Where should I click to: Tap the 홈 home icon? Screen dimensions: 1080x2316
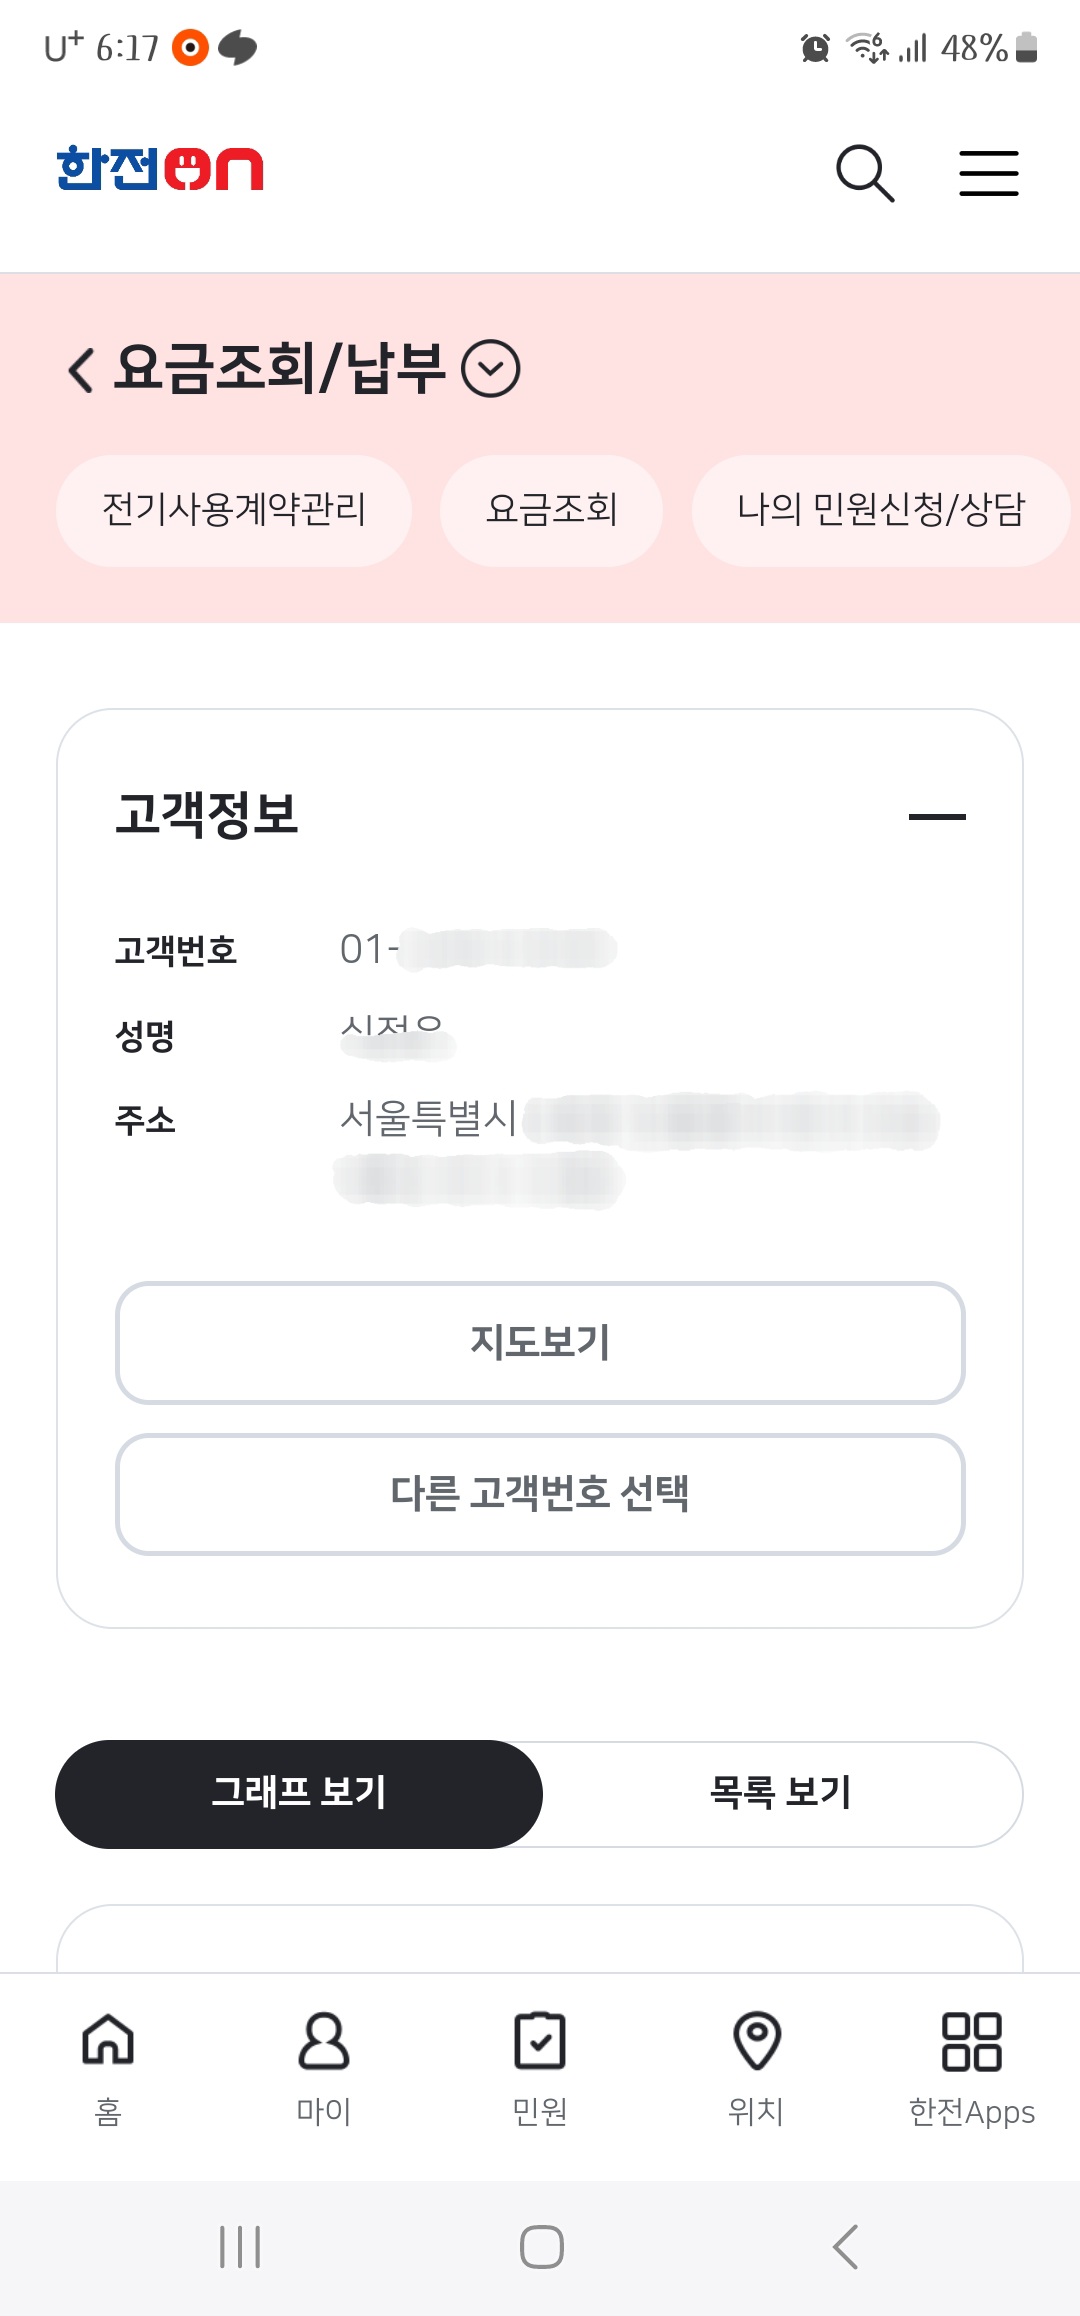(108, 2040)
